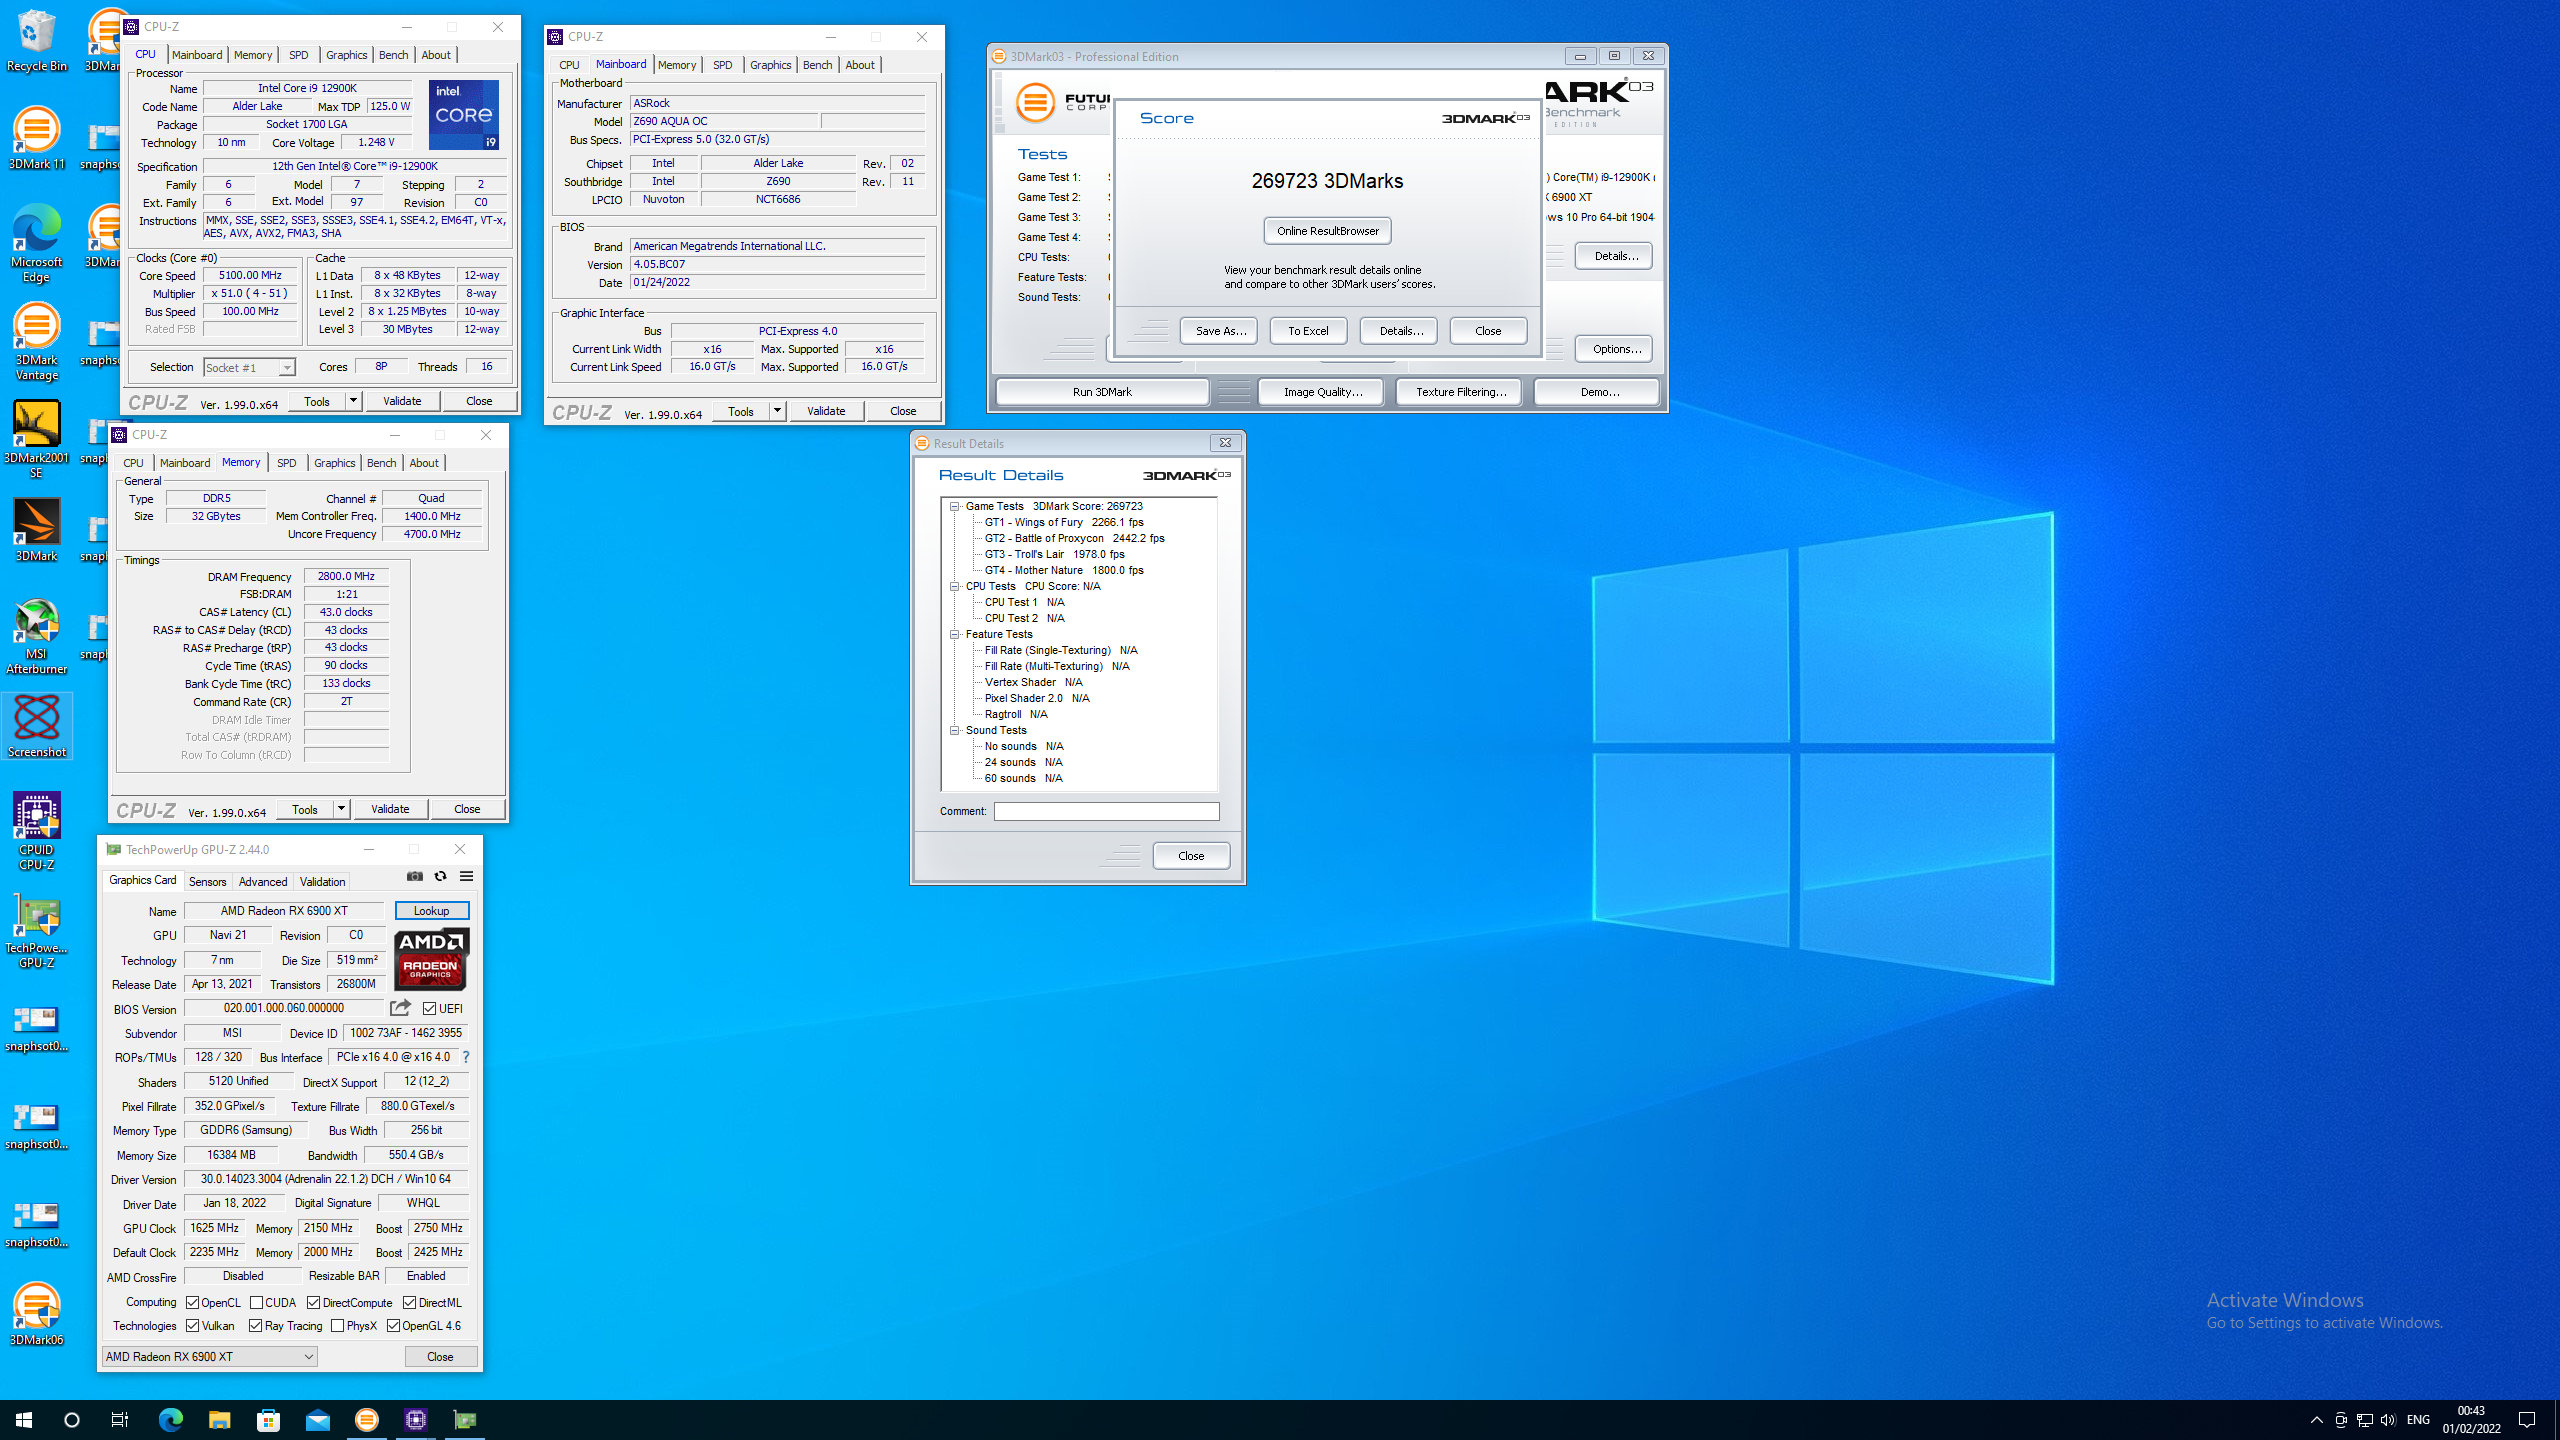Open the Image Quality settings button

pyautogui.click(x=1322, y=392)
